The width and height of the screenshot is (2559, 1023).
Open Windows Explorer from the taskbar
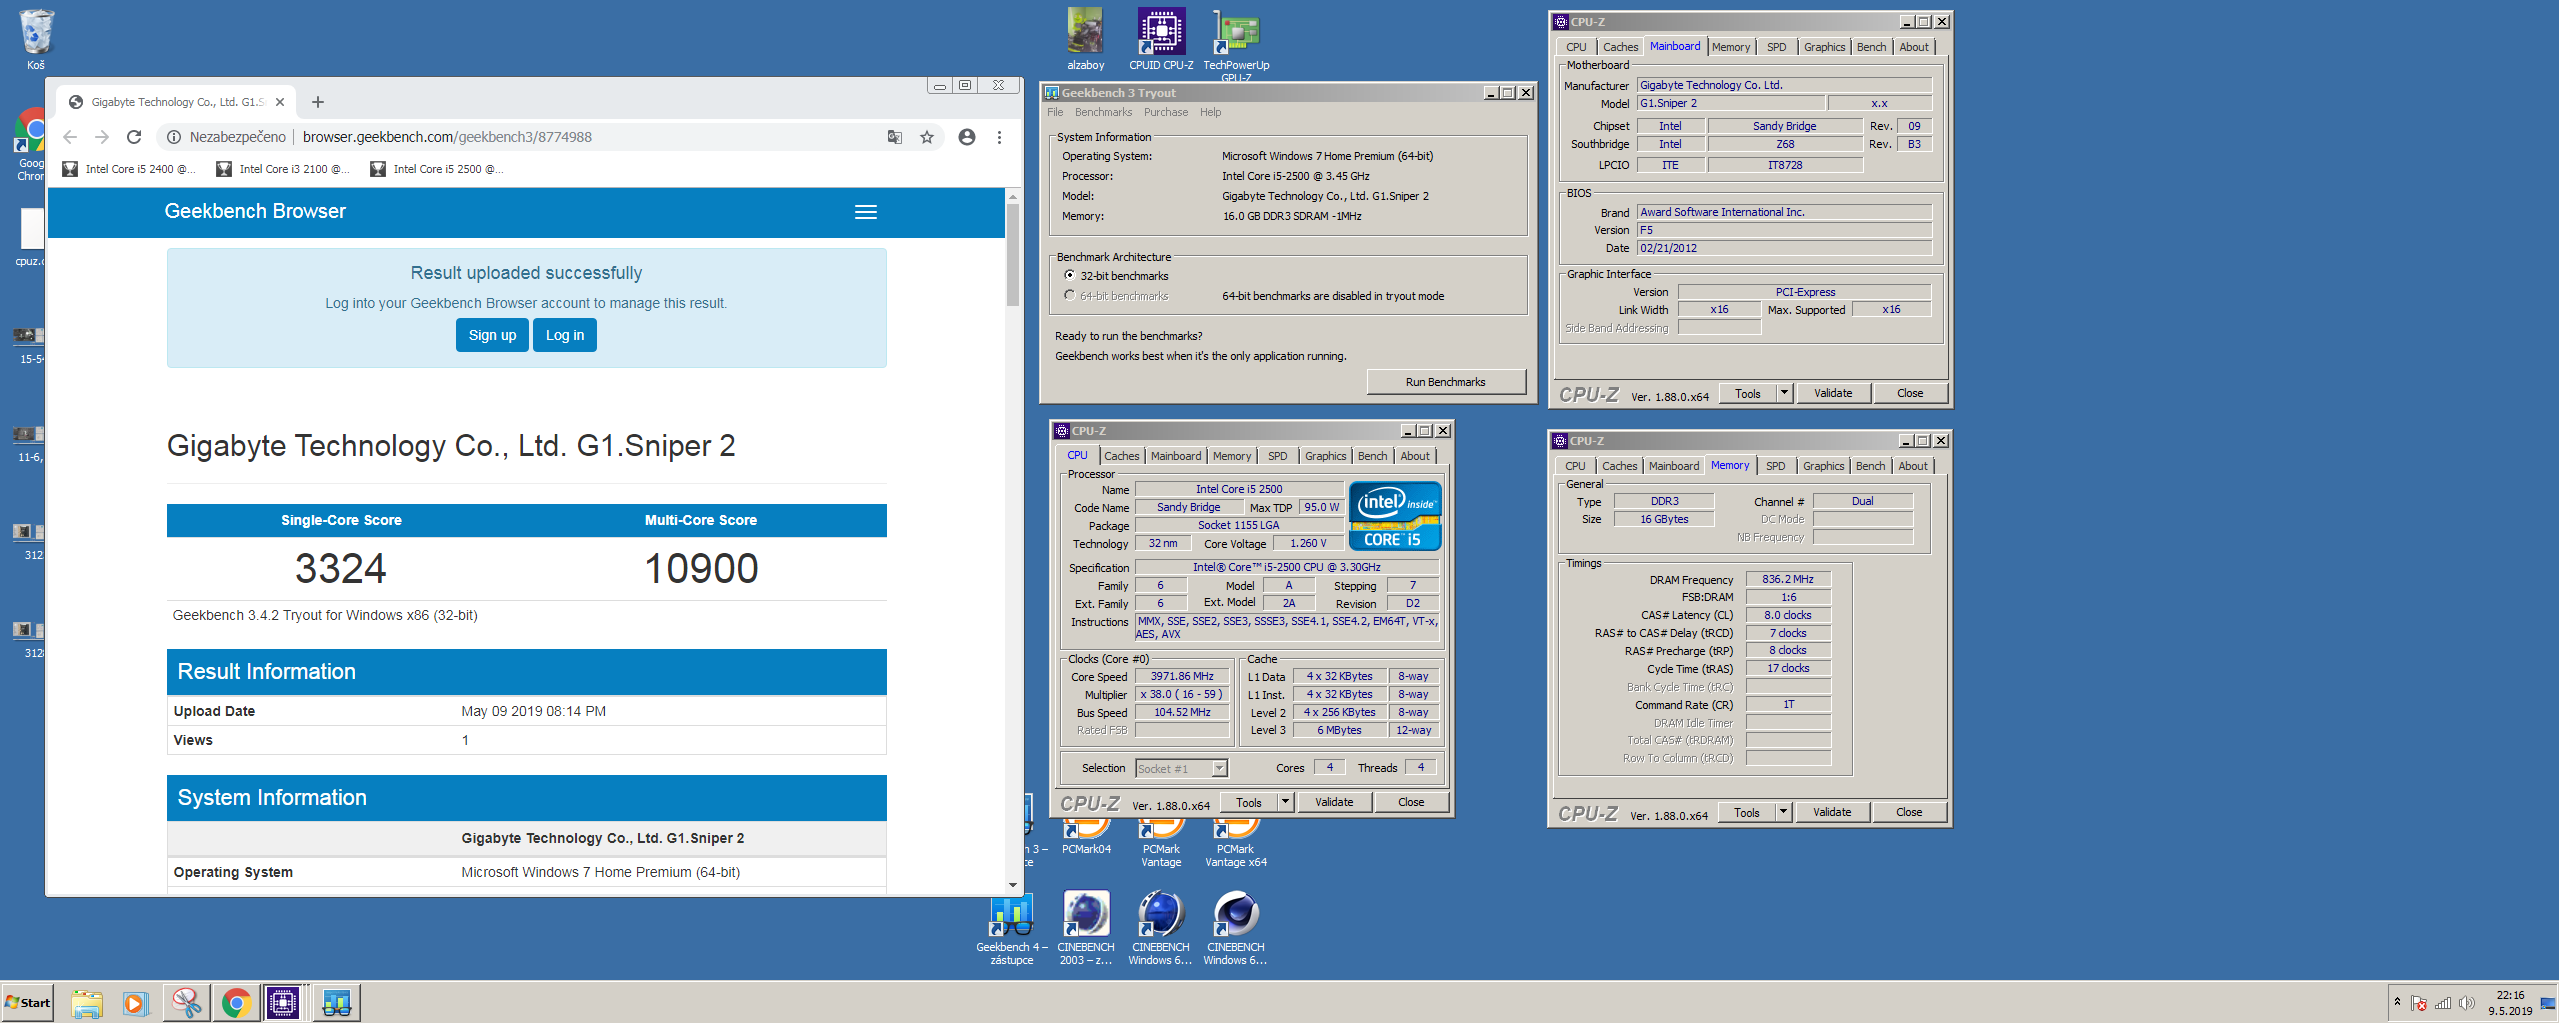pos(87,1002)
